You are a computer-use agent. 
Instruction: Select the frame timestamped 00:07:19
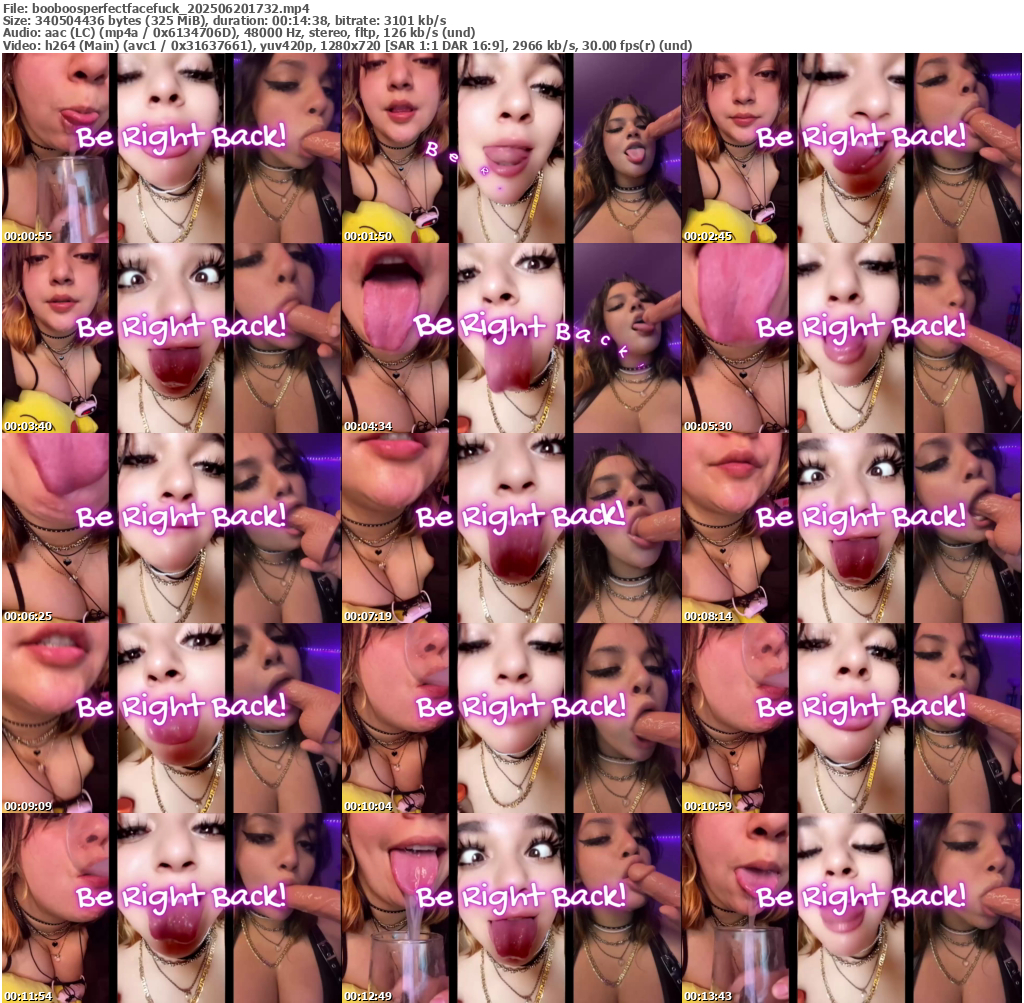(511, 528)
